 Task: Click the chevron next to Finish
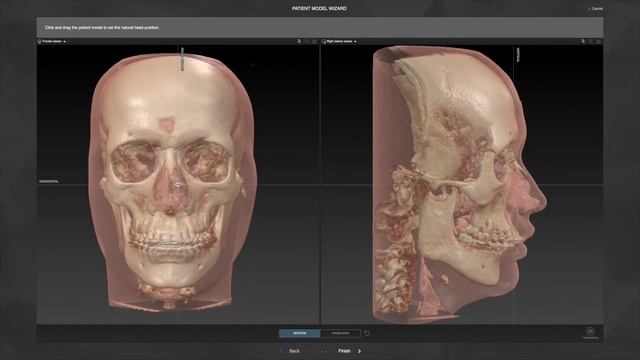click(x=359, y=351)
